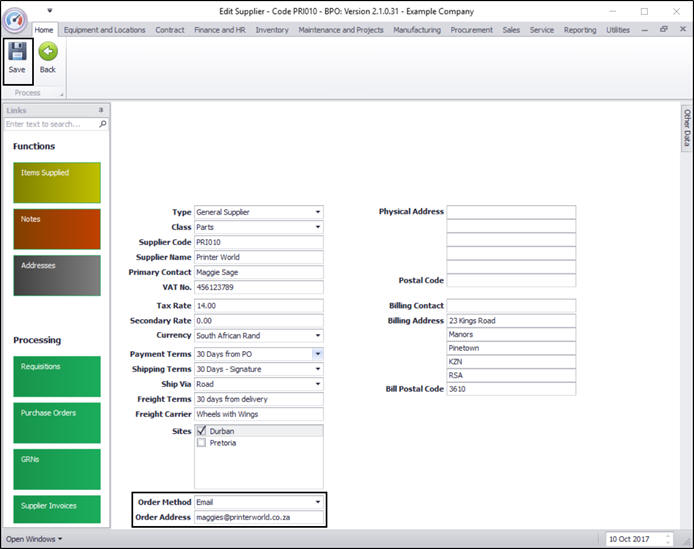Open the Items Supplied tile
Image resolution: width=694 pixels, height=549 pixels.
(57, 183)
